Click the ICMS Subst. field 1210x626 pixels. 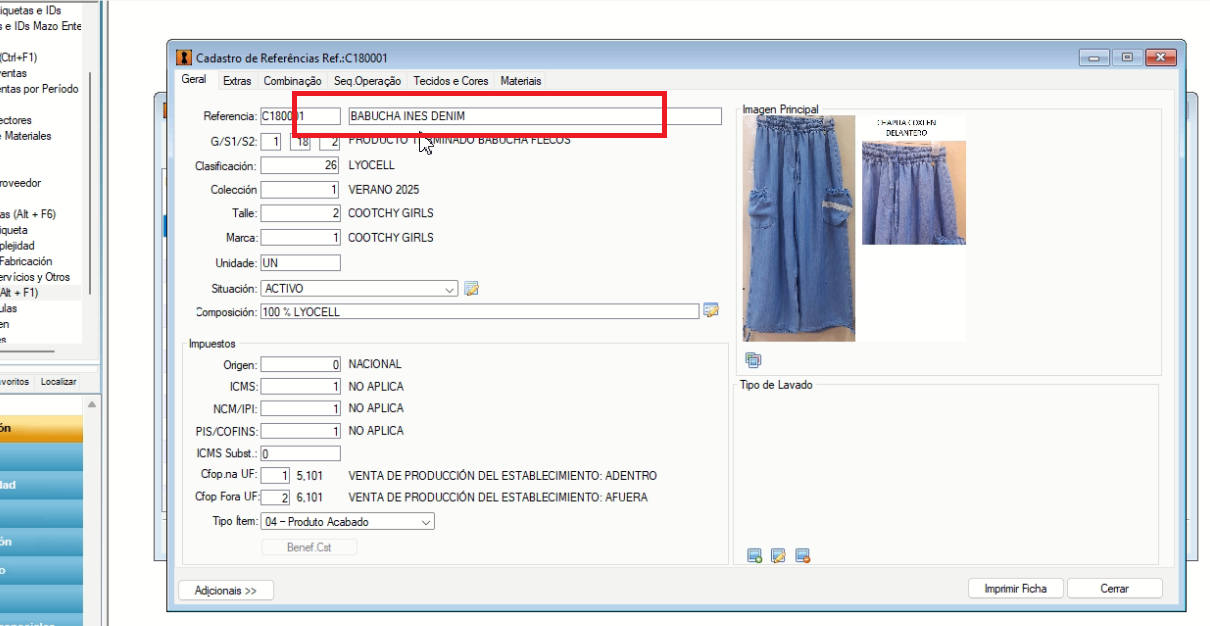[300, 454]
